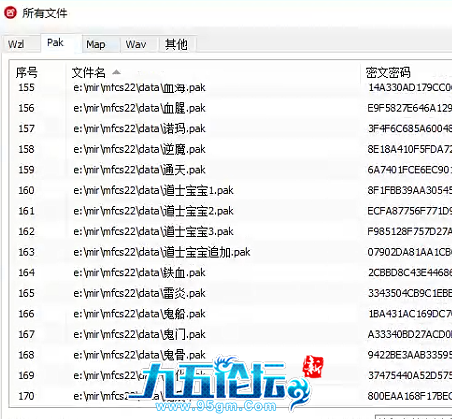Click cipher value starting 8E18A410

click(x=410, y=149)
